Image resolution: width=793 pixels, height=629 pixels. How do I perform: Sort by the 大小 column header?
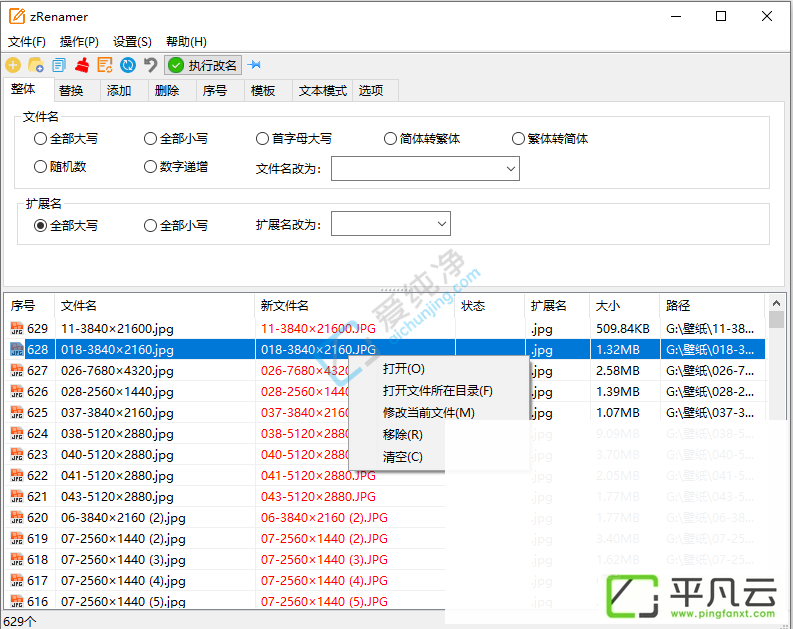click(x=625, y=305)
